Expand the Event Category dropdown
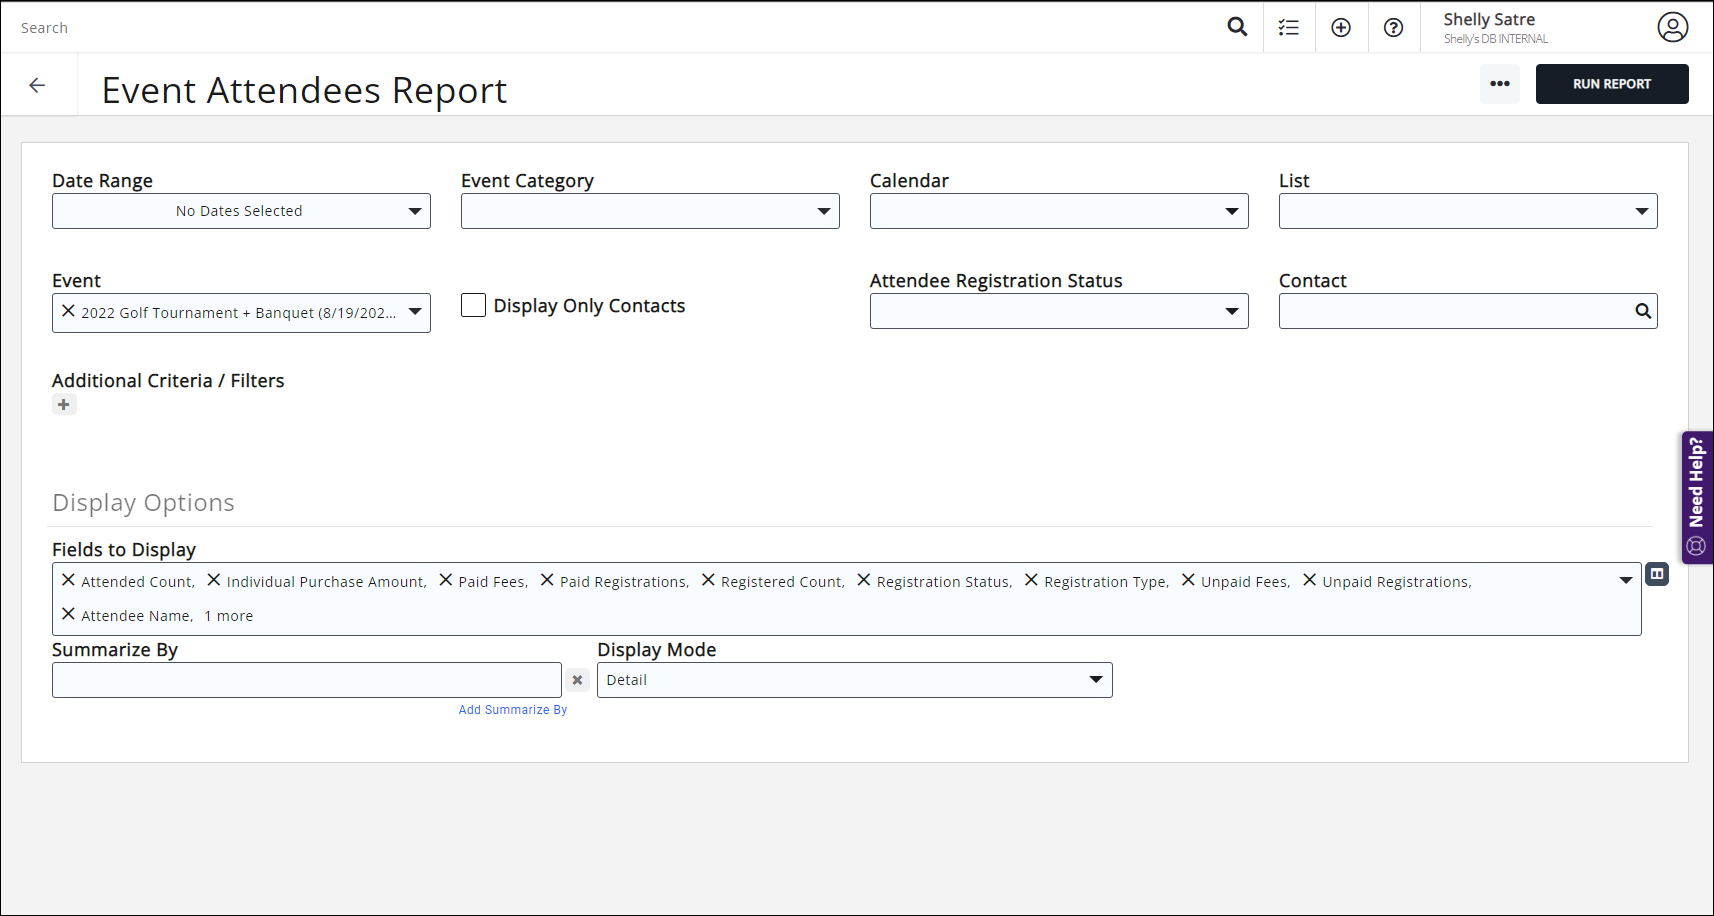Screen dimensions: 1714x916 650,211
